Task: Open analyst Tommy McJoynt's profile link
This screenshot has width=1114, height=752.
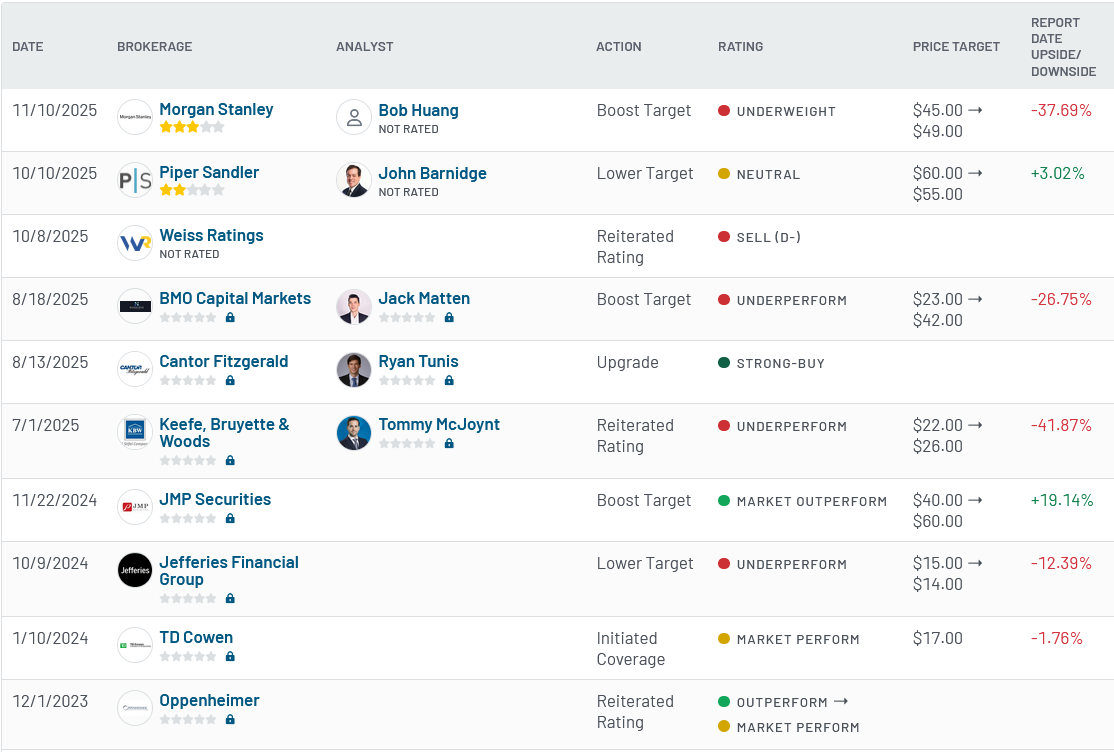Action: [439, 424]
